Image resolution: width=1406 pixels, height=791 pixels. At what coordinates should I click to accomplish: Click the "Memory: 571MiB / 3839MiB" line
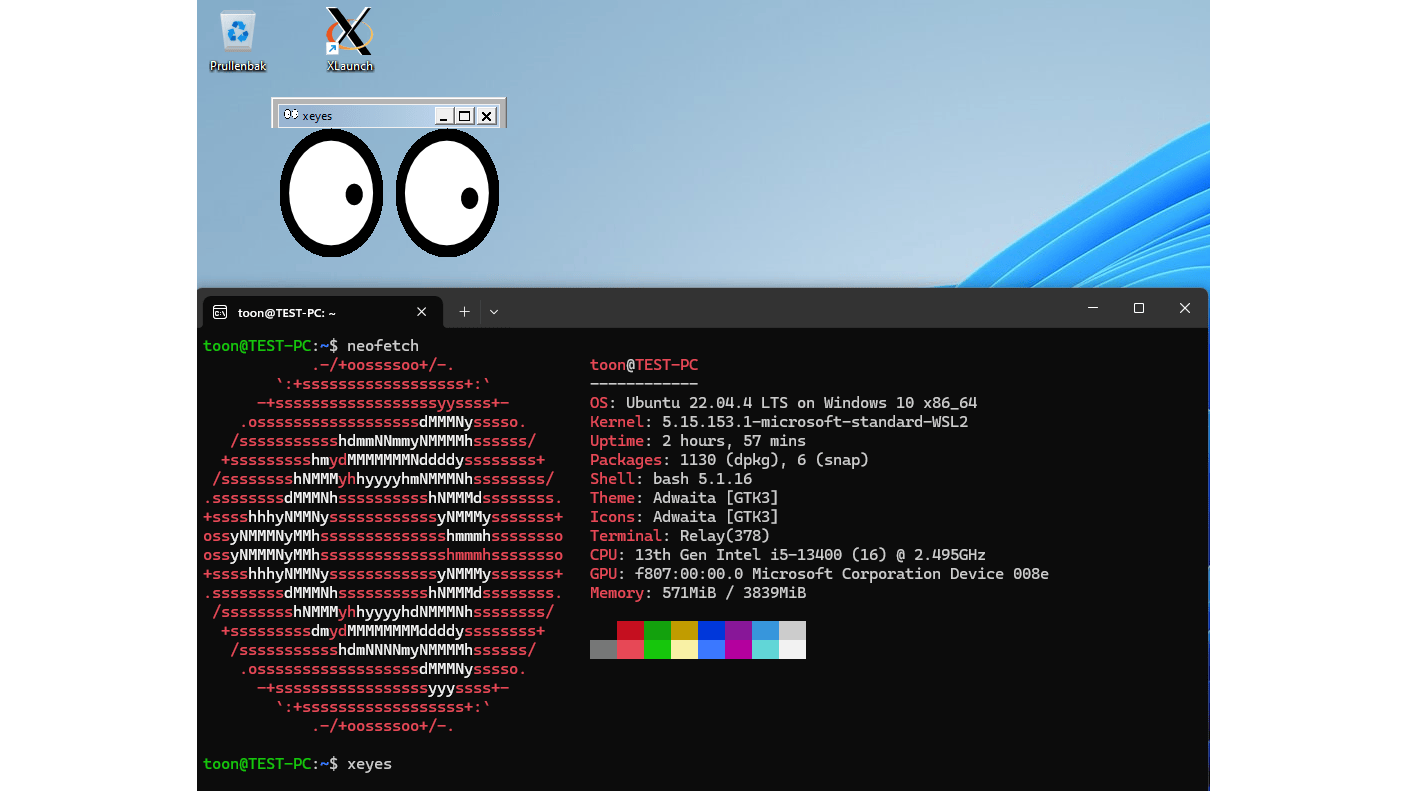point(698,593)
